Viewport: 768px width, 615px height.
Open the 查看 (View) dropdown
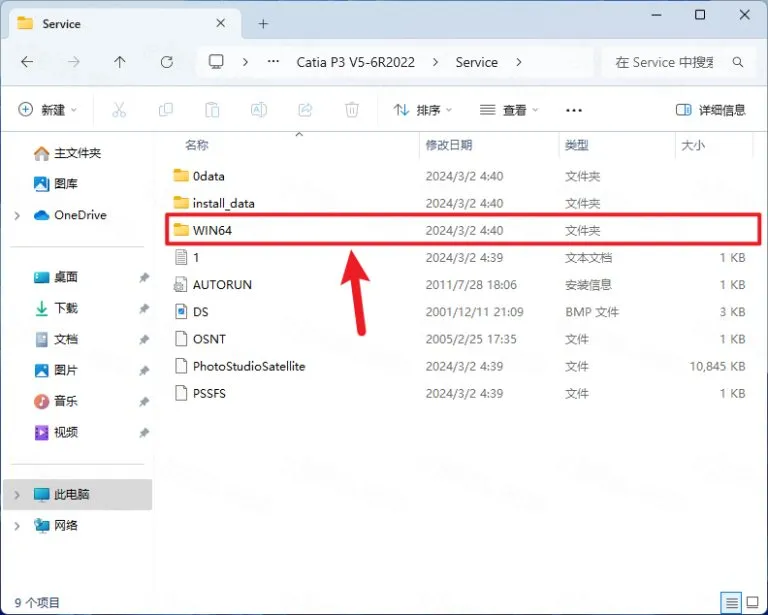(508, 110)
